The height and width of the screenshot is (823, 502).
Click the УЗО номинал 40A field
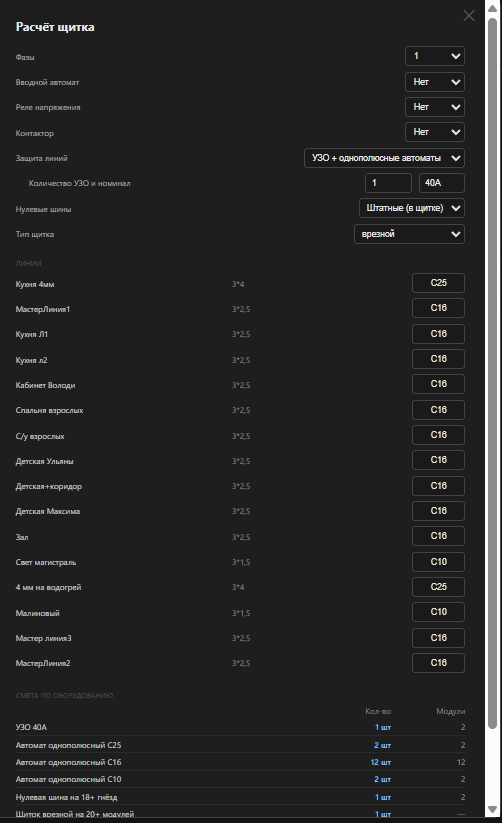pyautogui.click(x=442, y=183)
